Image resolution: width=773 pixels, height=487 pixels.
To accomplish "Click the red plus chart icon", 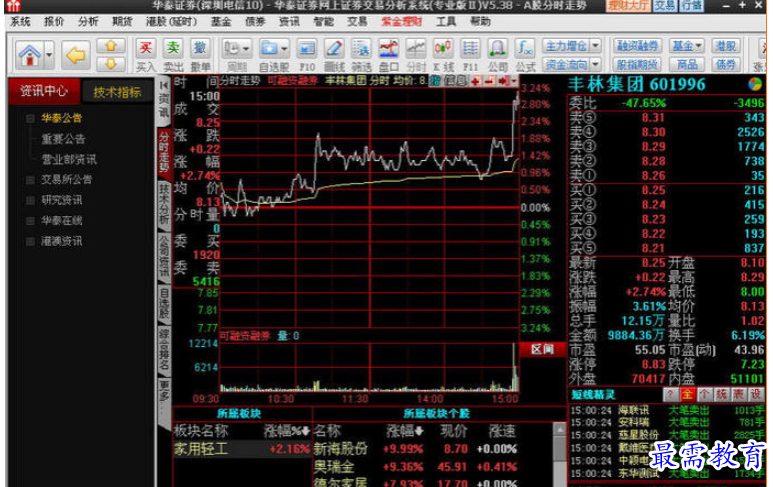I will pyautogui.click(x=476, y=81).
